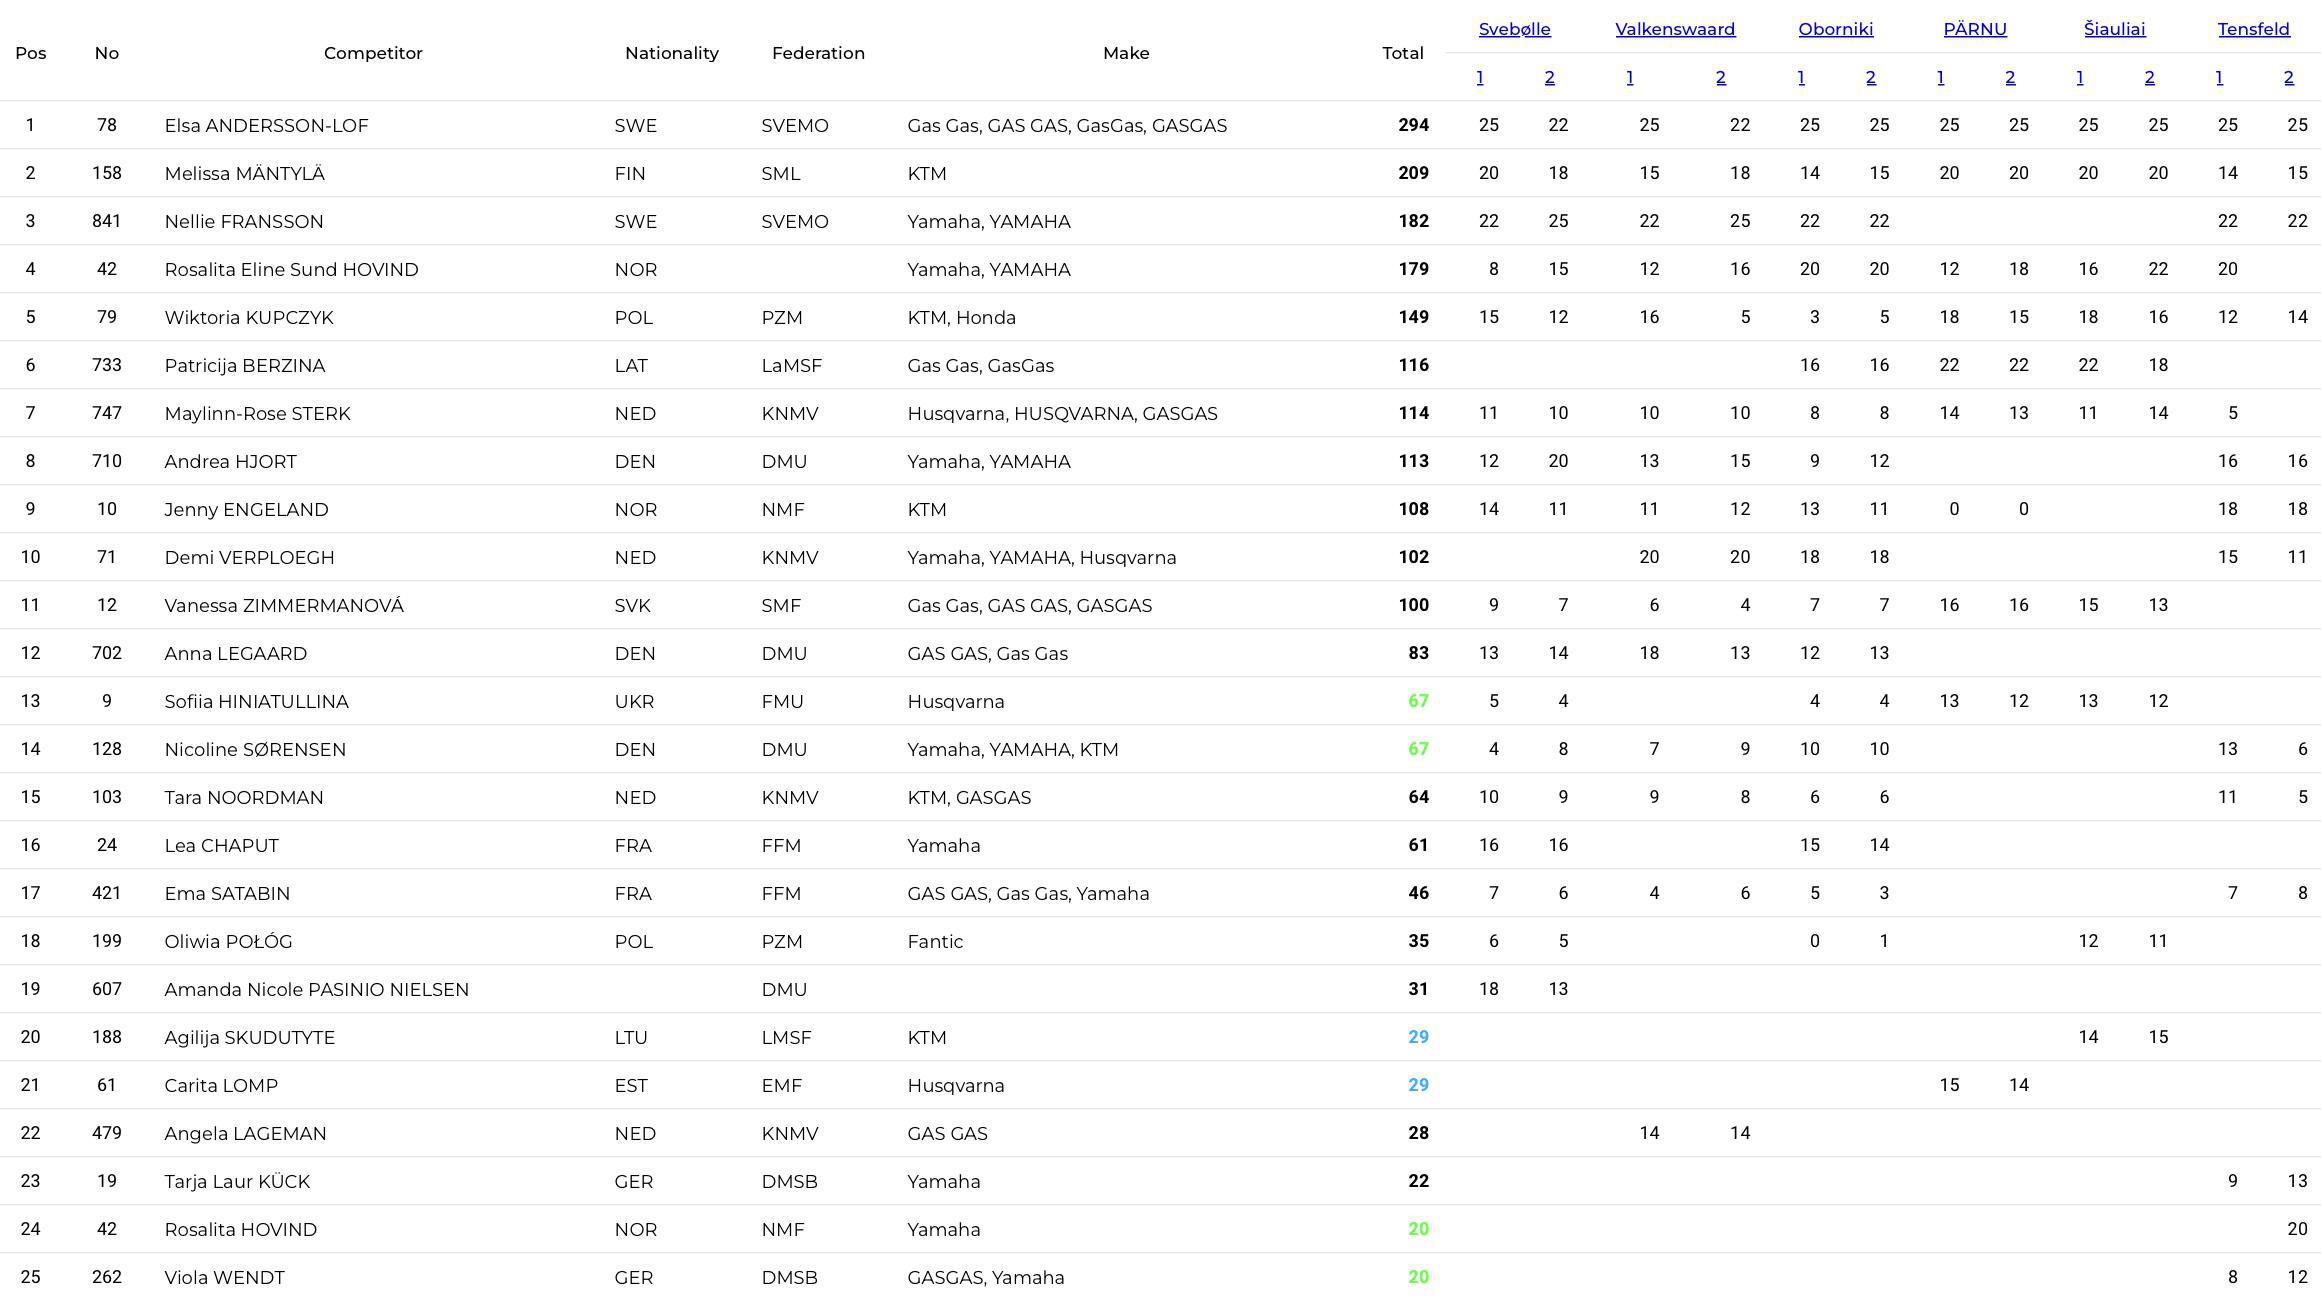Click green total 20 for Viola WENDT
This screenshot has height=1298, width=2321.
[1418, 1277]
